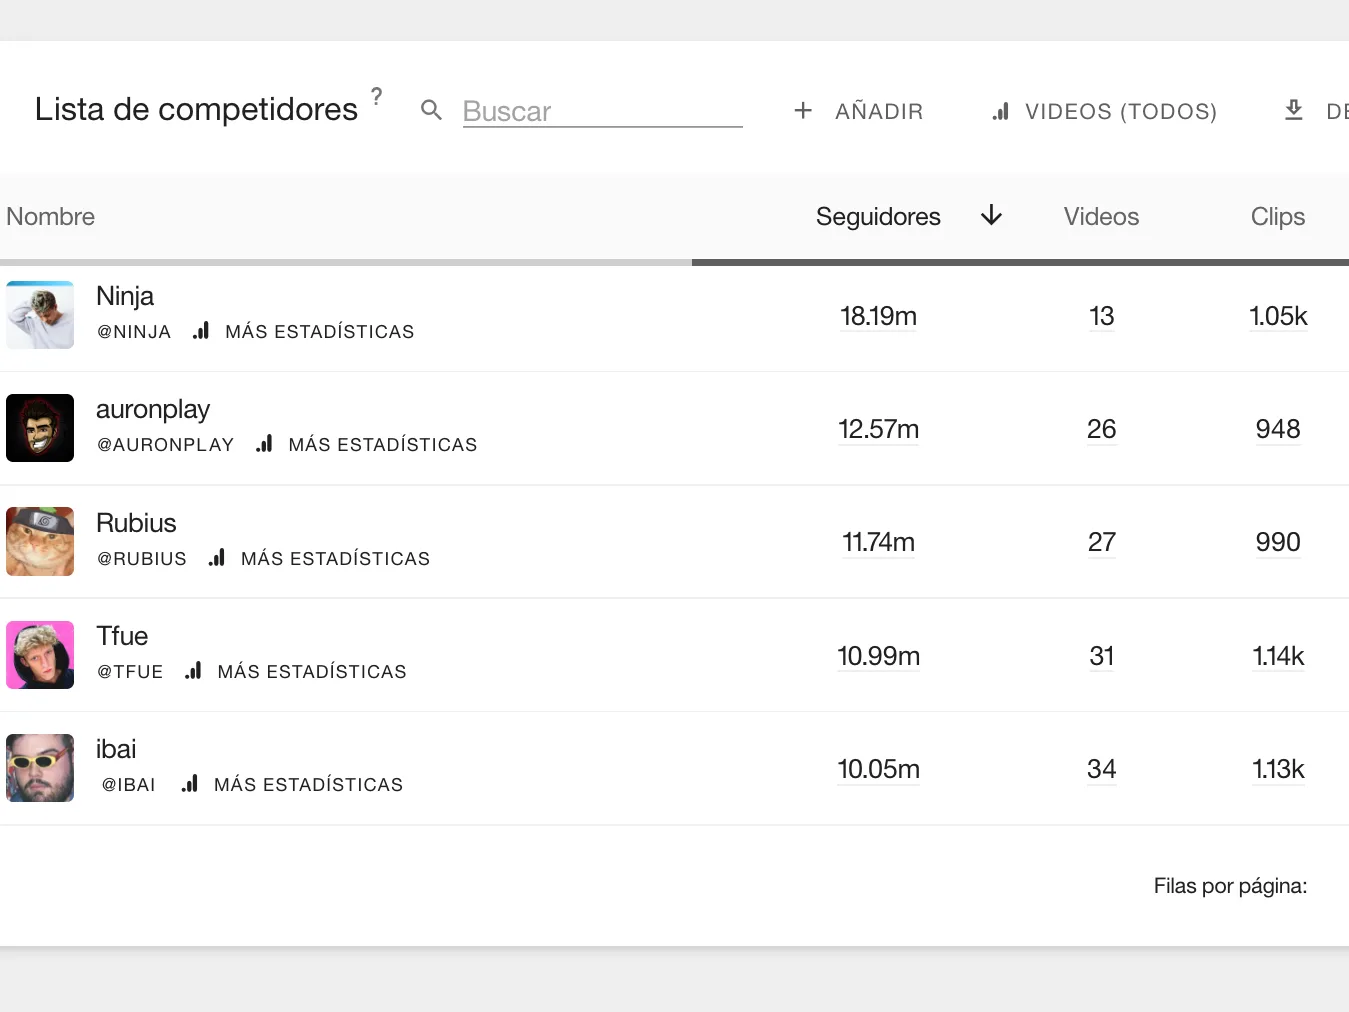Click the plus icon beside AÑADIR
This screenshot has width=1349, height=1012.
pos(803,111)
